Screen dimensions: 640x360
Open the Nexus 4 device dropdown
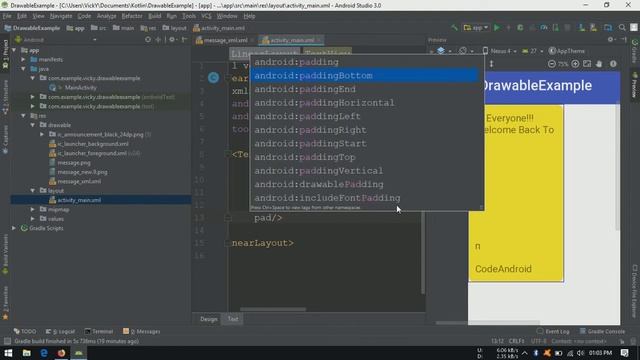pos(499,51)
